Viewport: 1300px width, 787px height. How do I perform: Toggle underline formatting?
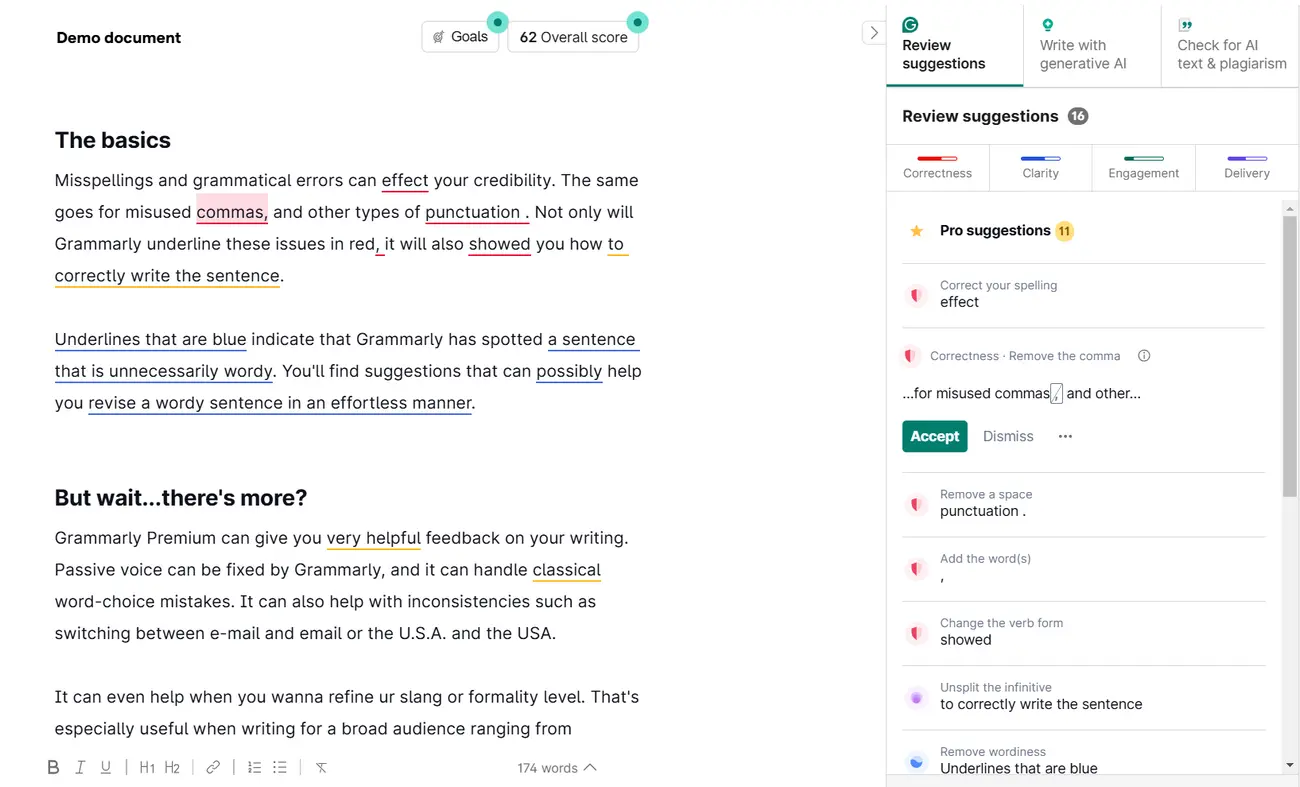pyautogui.click(x=106, y=766)
